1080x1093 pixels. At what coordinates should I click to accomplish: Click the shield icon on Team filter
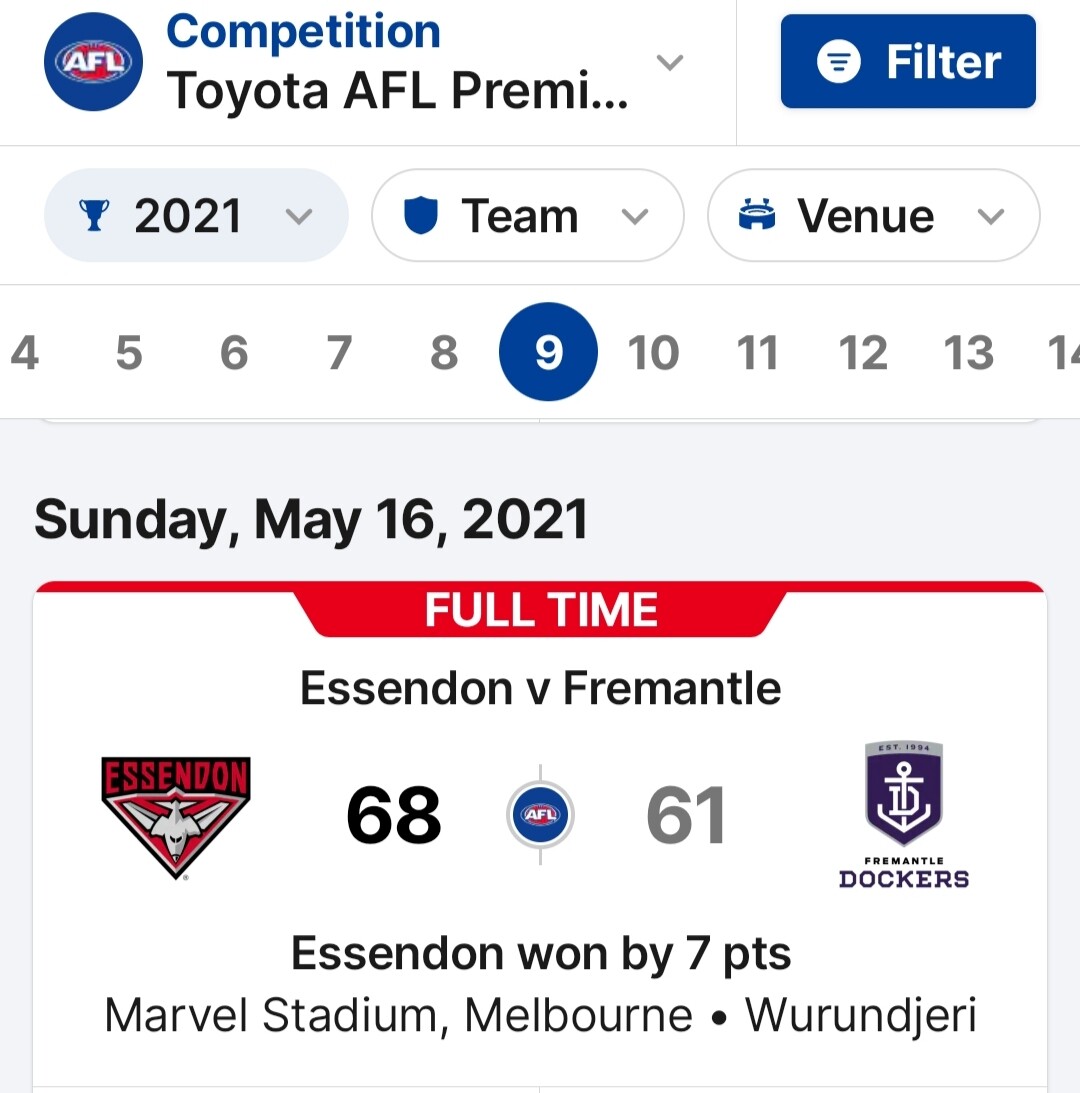(x=421, y=216)
